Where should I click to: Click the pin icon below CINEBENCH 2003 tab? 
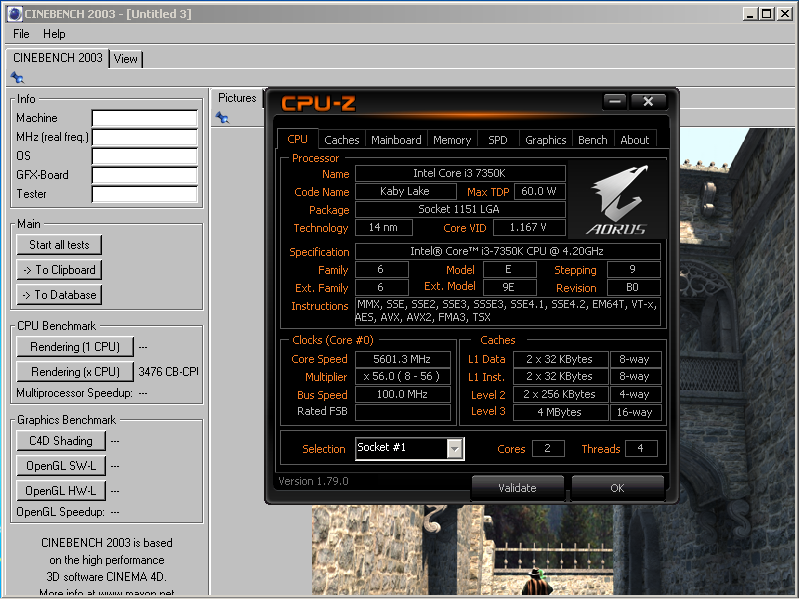(x=17, y=77)
